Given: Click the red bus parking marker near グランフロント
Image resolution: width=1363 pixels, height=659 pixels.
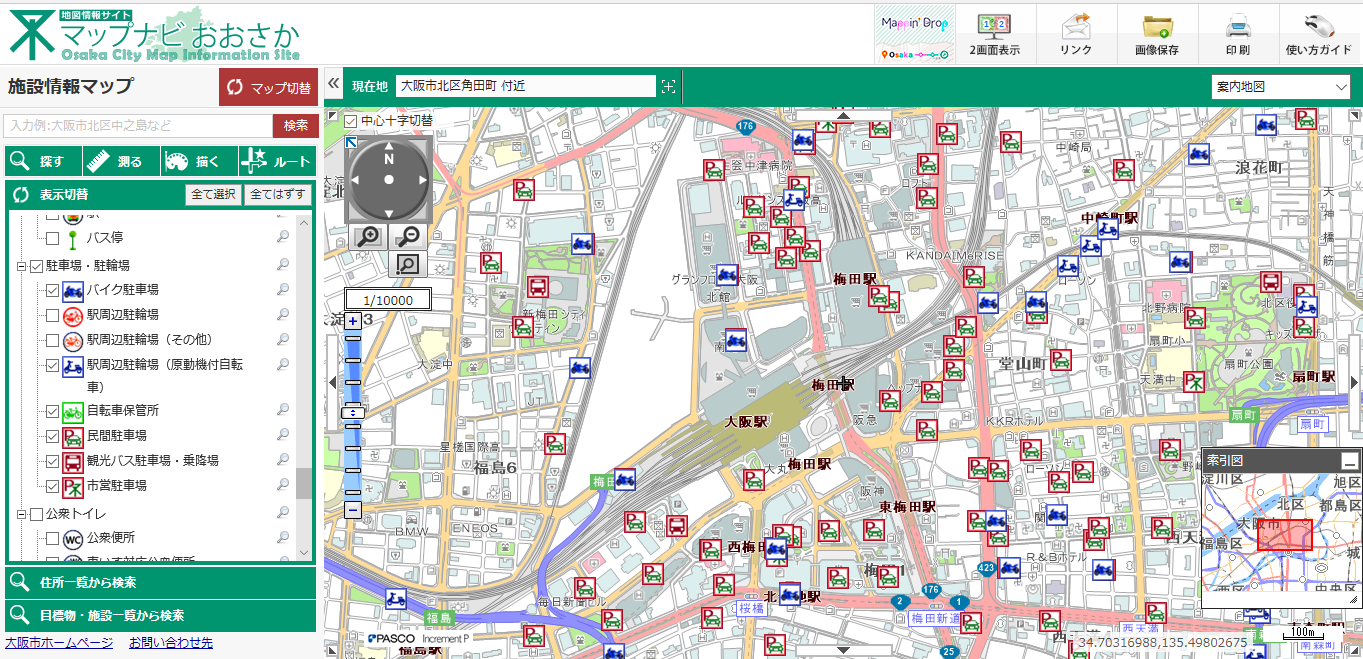Looking at the screenshot, I should click(537, 287).
